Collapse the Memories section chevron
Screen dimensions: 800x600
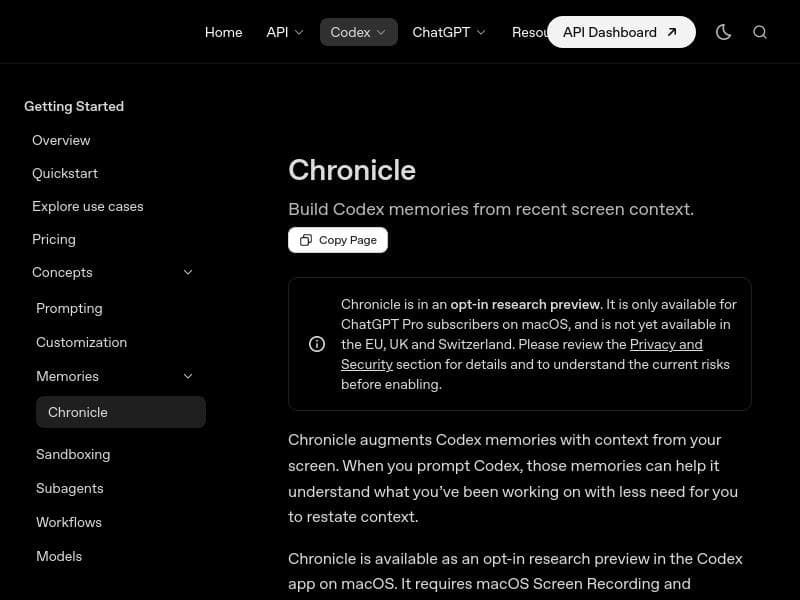188,376
